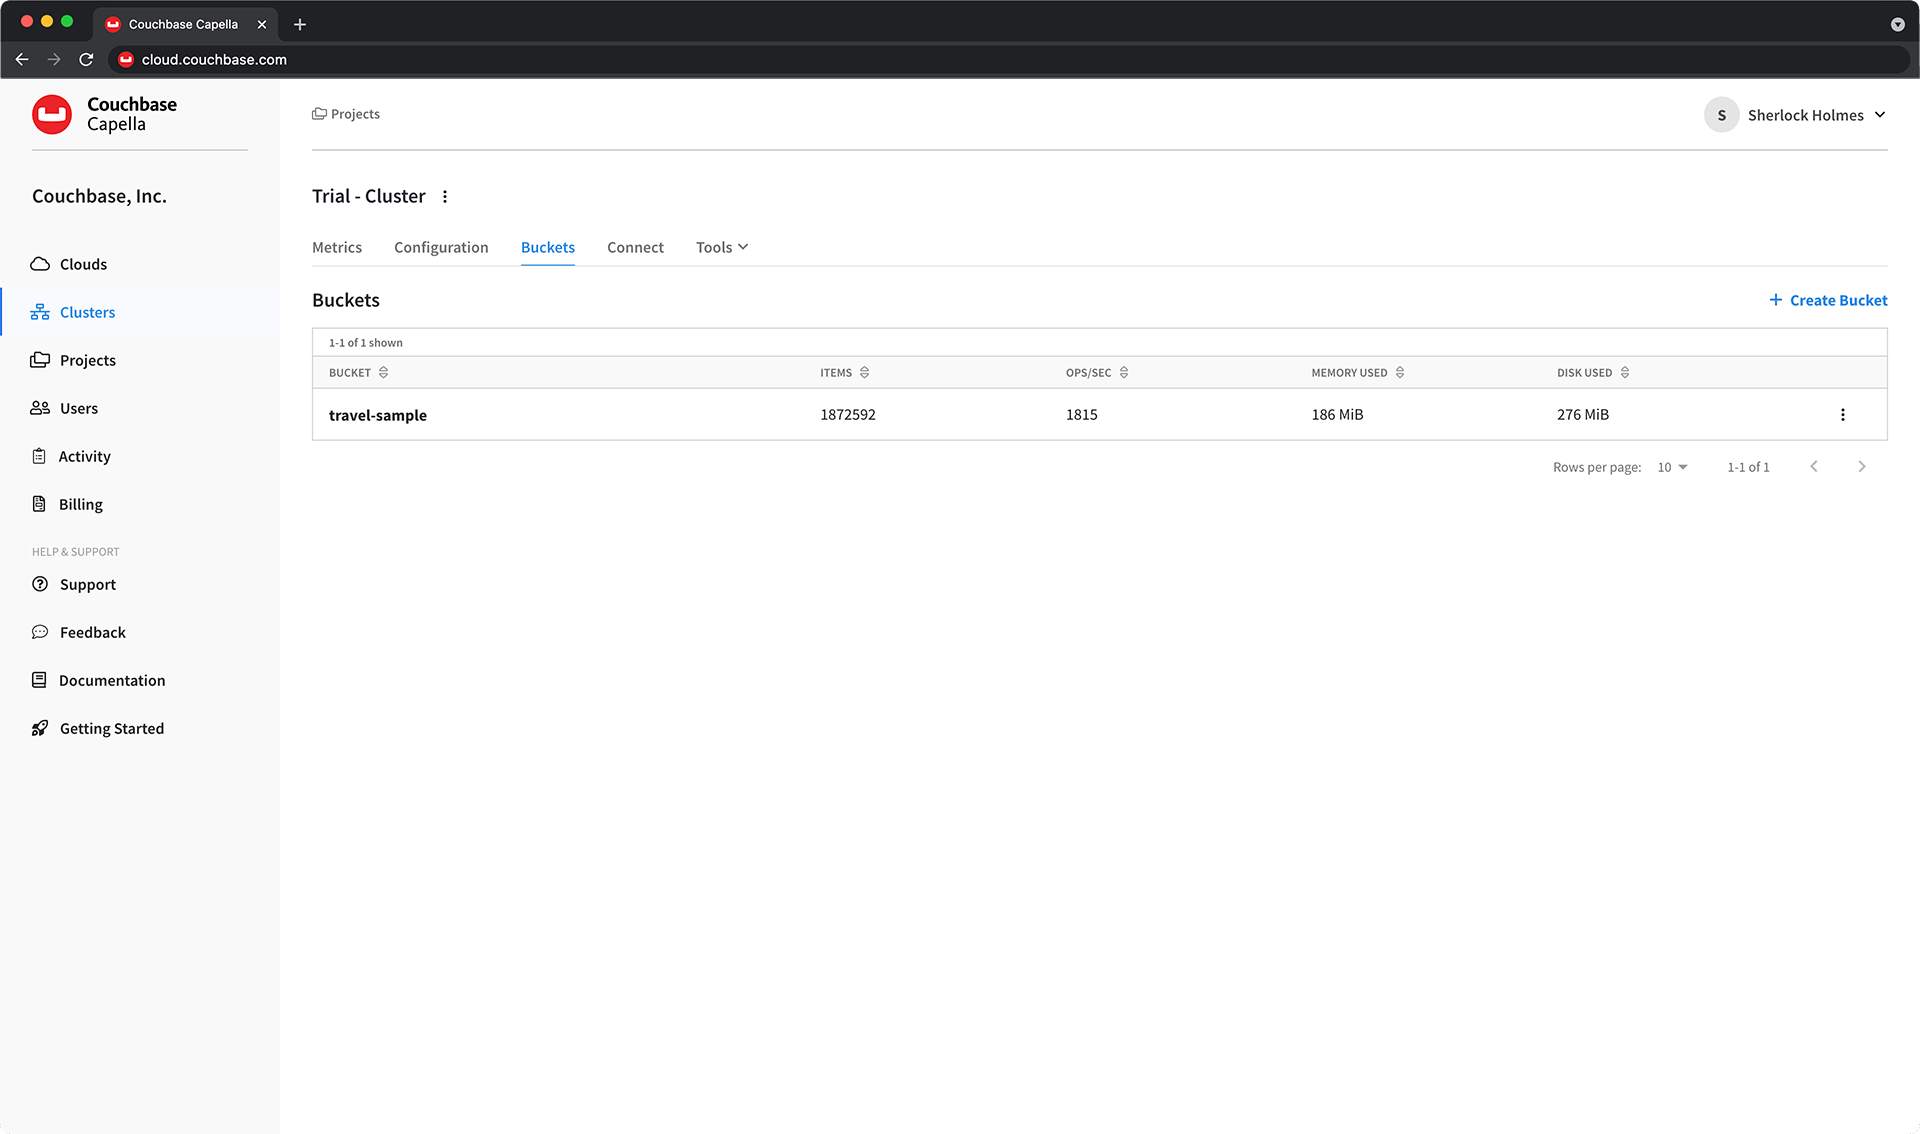Switch to the Metrics tab
The height and width of the screenshot is (1134, 1920).
[x=337, y=247]
